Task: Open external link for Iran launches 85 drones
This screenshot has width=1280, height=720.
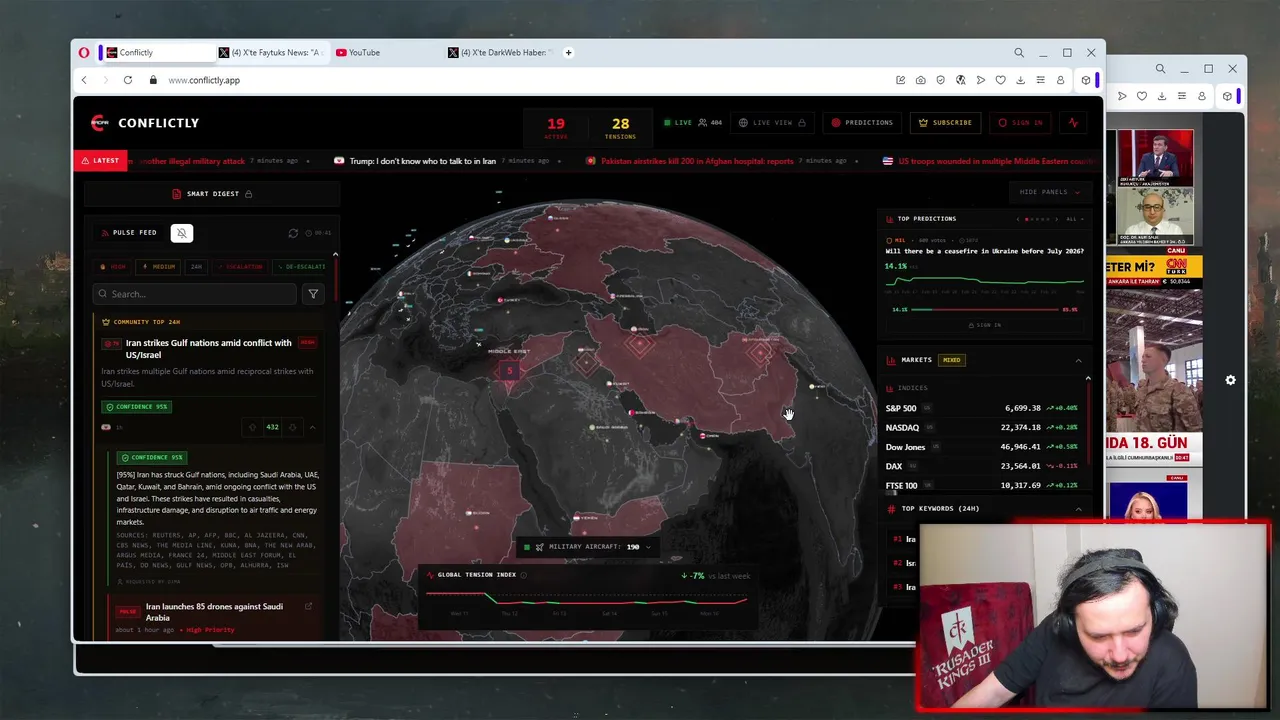Action: coord(308,606)
